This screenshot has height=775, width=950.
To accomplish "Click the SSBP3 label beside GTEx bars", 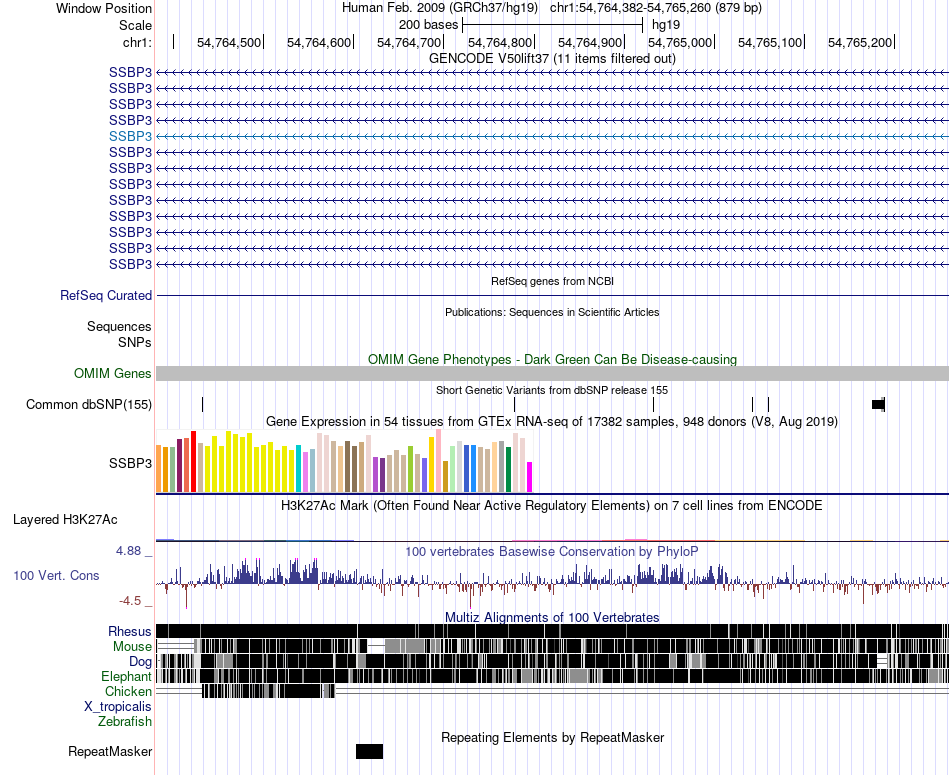I will 130,464.
